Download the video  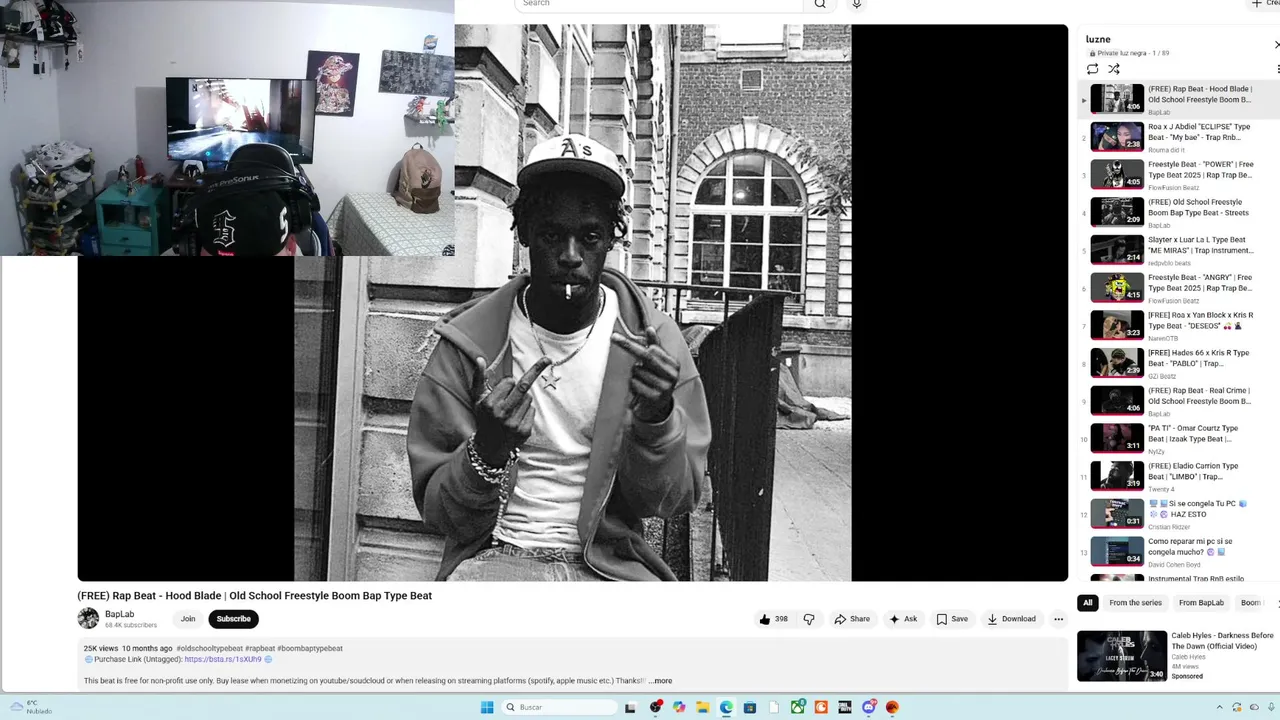click(1011, 619)
